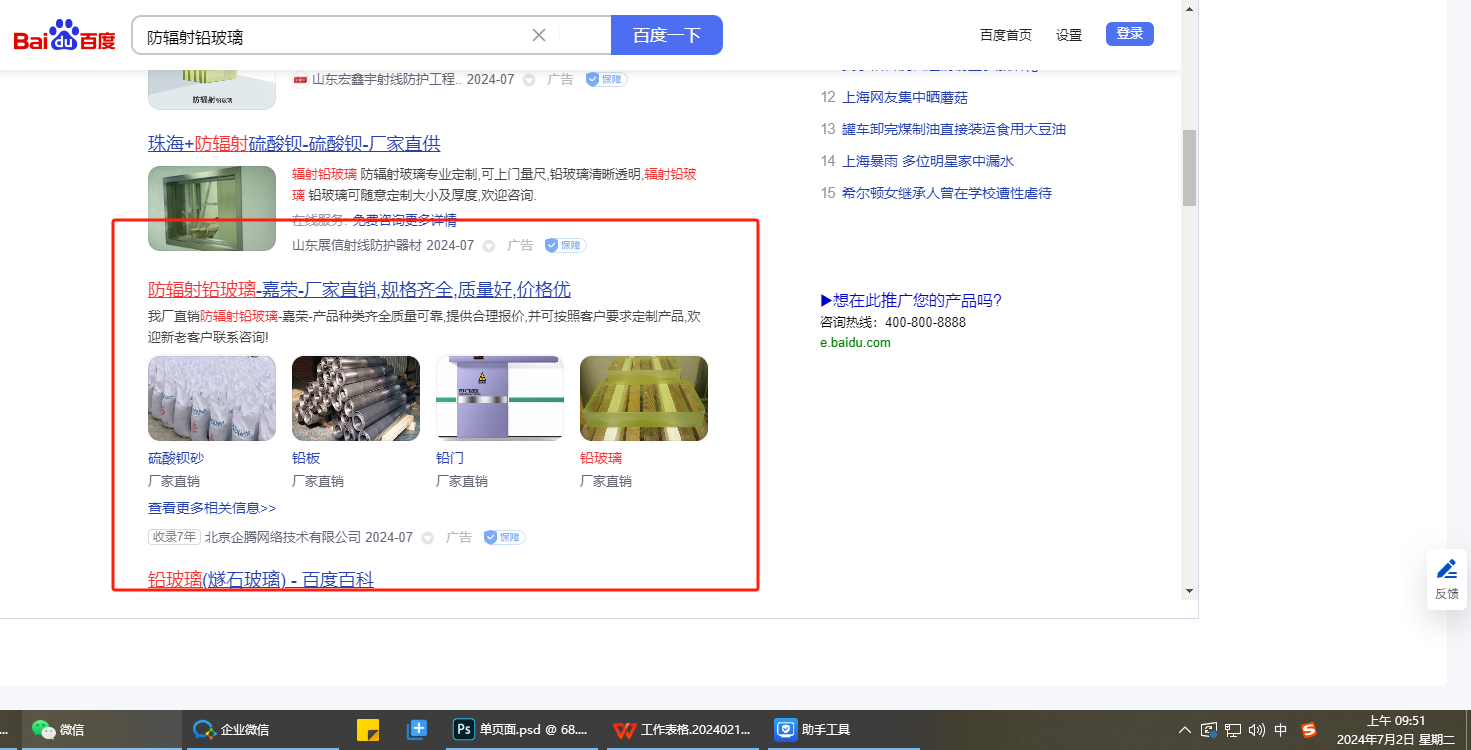Click the Baidu logo

click(64, 36)
